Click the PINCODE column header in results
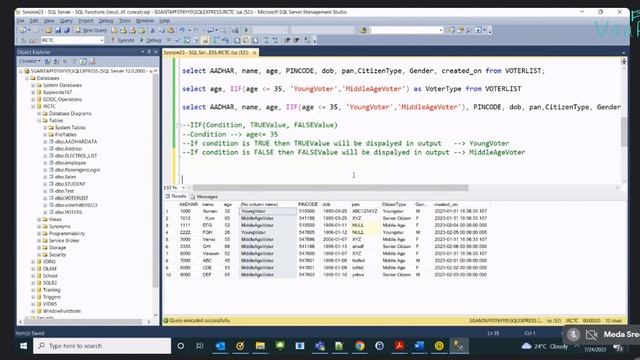 pyautogui.click(x=308, y=204)
